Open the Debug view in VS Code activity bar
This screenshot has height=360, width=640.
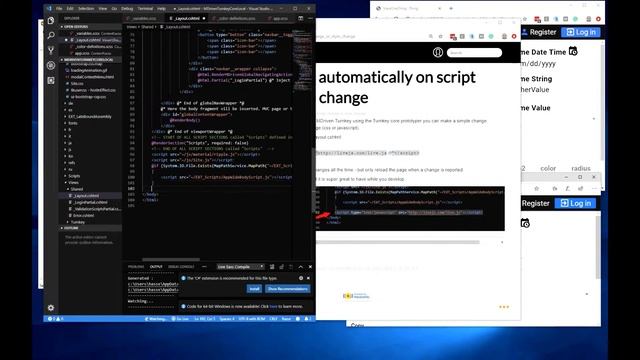51,65
